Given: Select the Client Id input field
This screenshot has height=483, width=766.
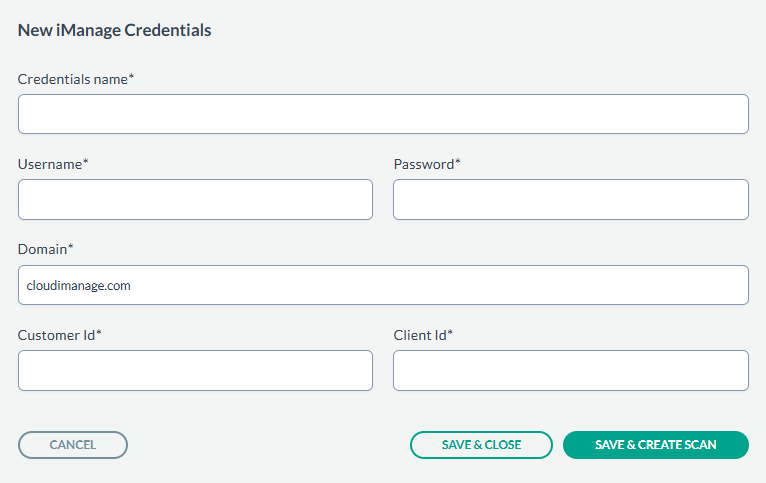Looking at the screenshot, I should point(570,370).
